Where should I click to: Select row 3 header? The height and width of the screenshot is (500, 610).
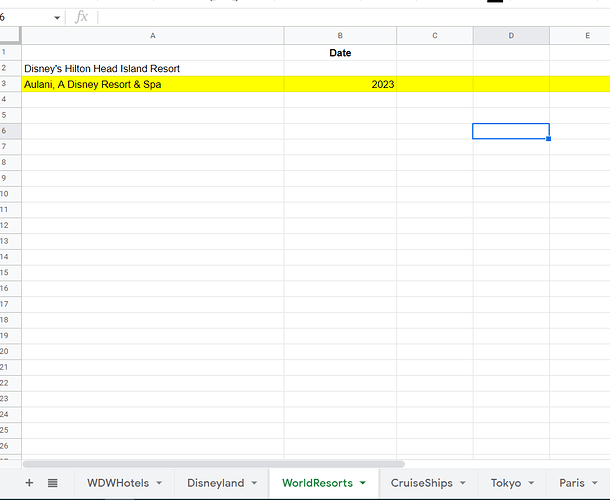point(10,84)
